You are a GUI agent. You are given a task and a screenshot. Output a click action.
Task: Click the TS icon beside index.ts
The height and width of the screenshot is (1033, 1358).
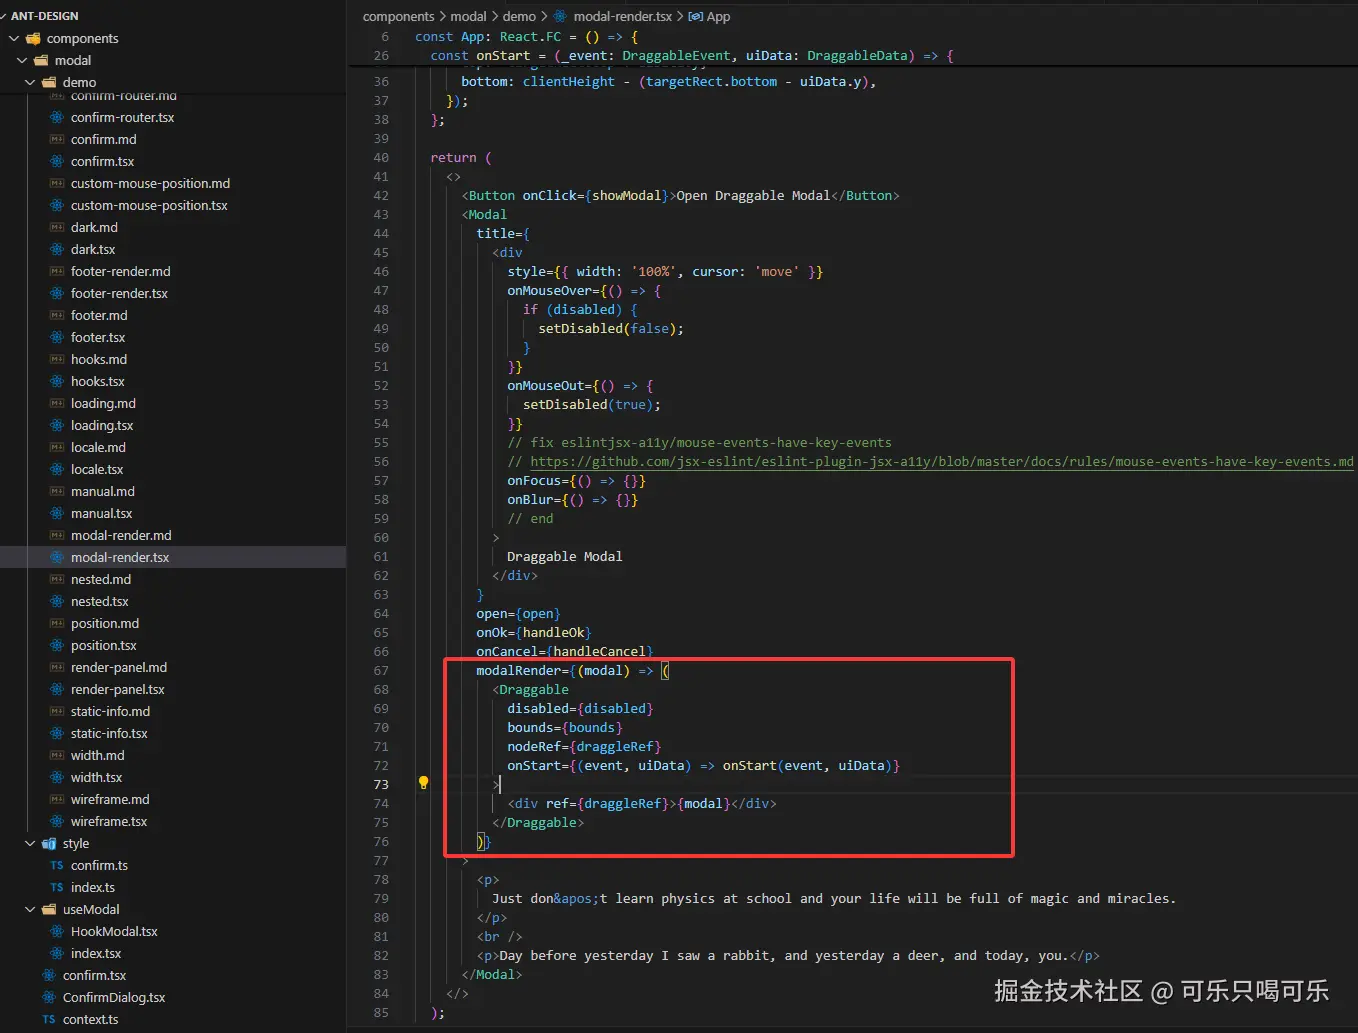coord(57,887)
